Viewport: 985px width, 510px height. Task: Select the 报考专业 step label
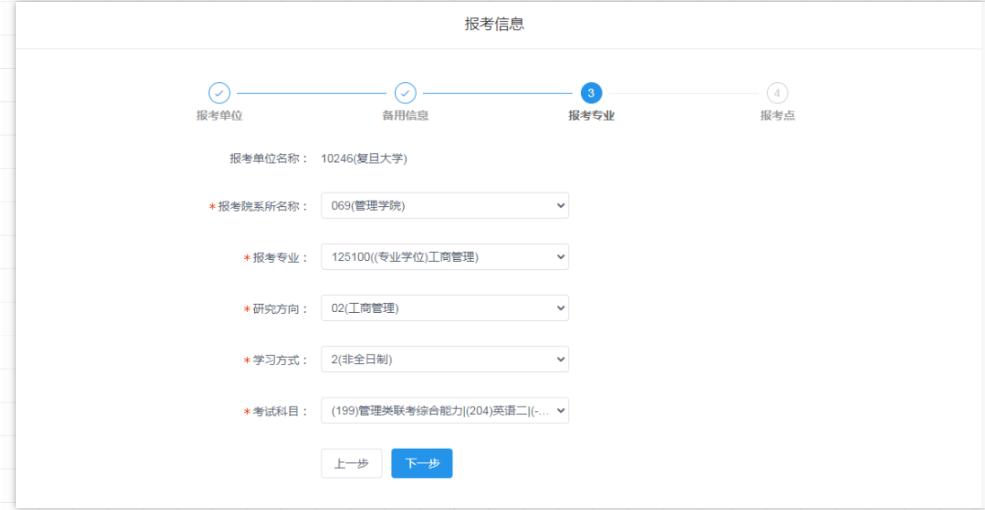pyautogui.click(x=591, y=116)
